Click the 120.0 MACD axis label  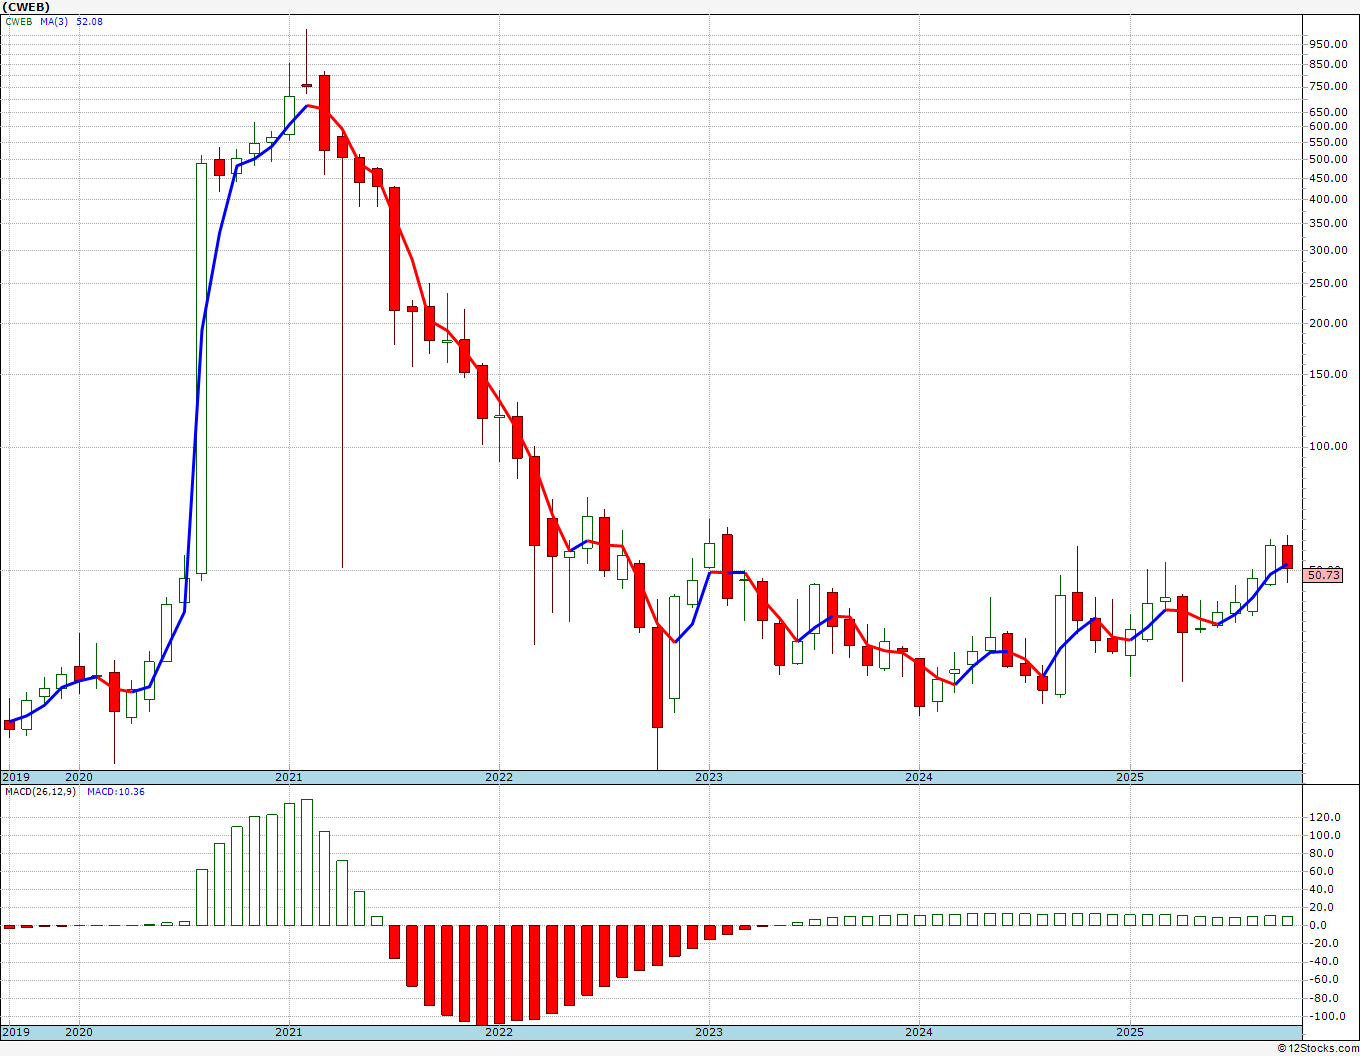[1325, 817]
